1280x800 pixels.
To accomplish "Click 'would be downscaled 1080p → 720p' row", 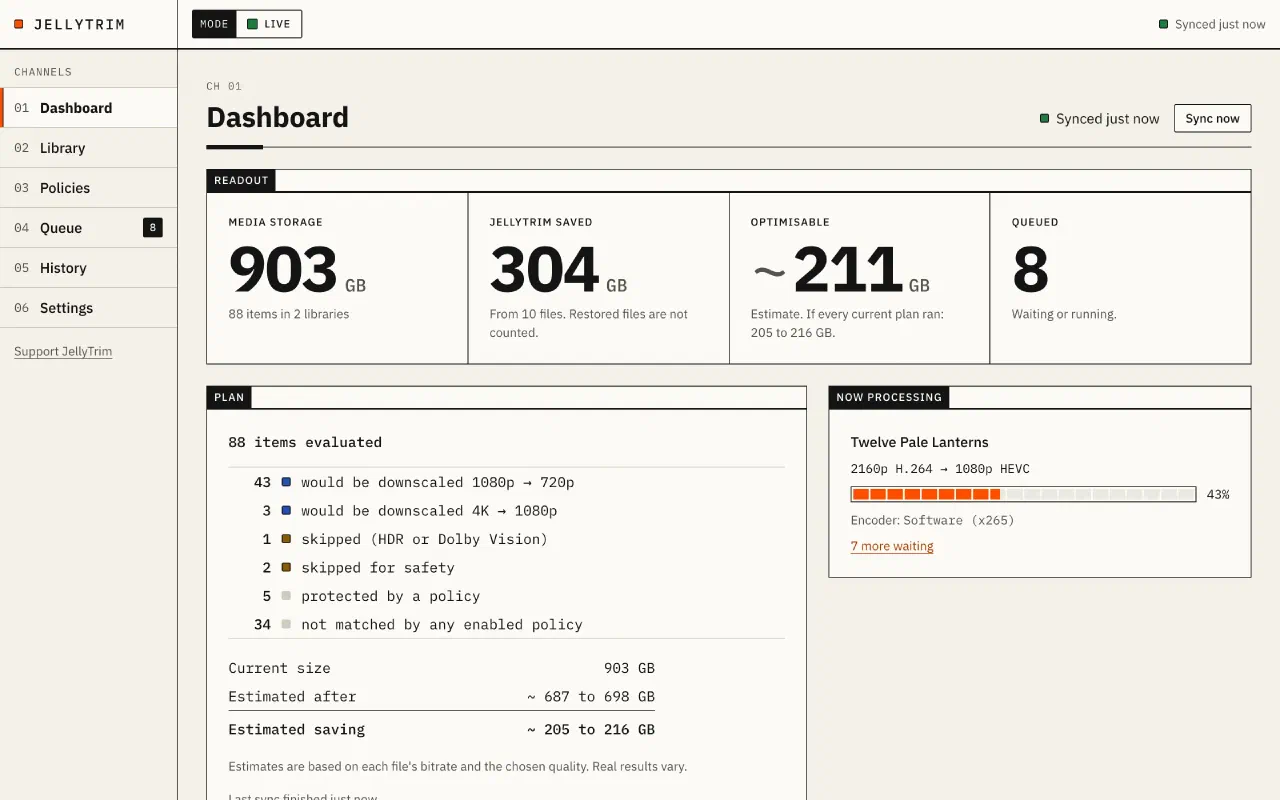I will pyautogui.click(x=506, y=482).
